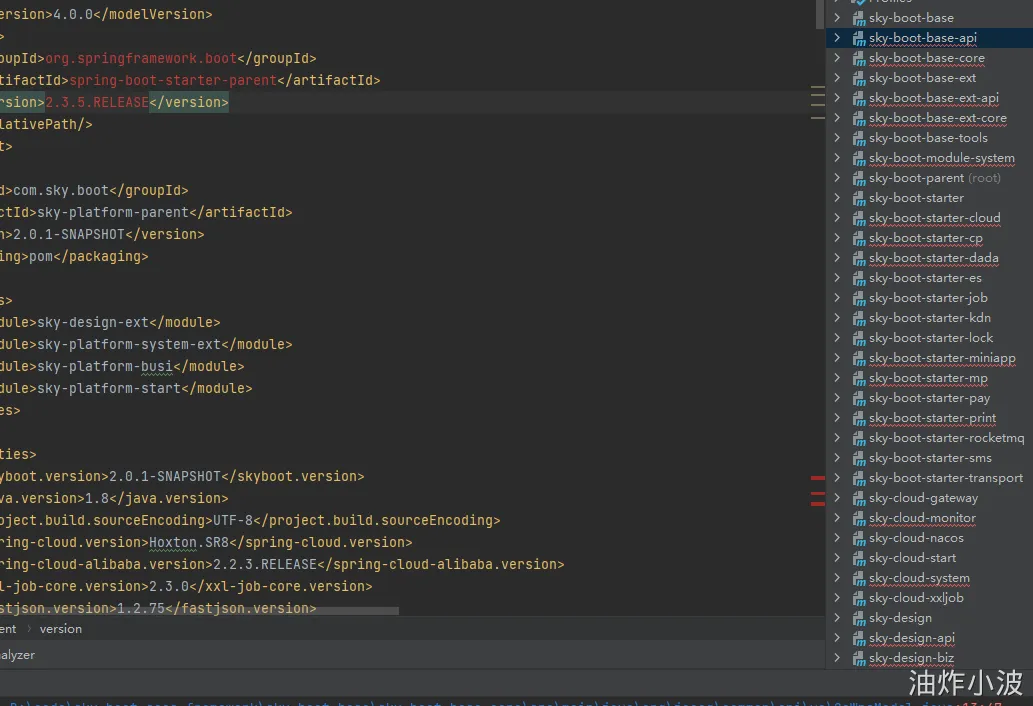
Task: Click the sky-boot-starter-transport module icon
Action: coord(858,478)
